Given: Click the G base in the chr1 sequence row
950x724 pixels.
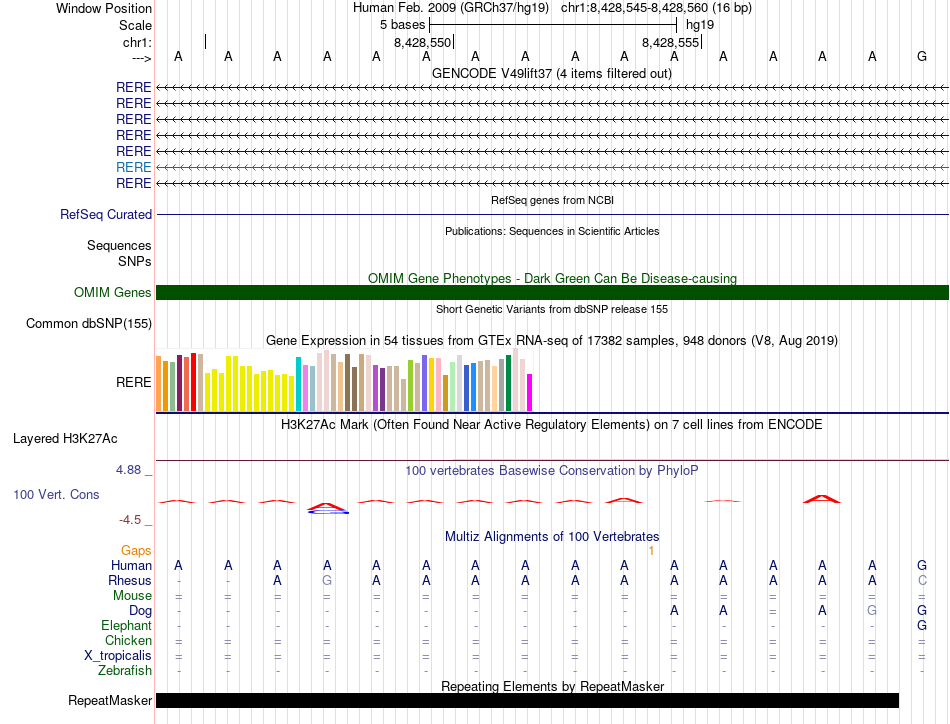Looking at the screenshot, I should (921, 56).
